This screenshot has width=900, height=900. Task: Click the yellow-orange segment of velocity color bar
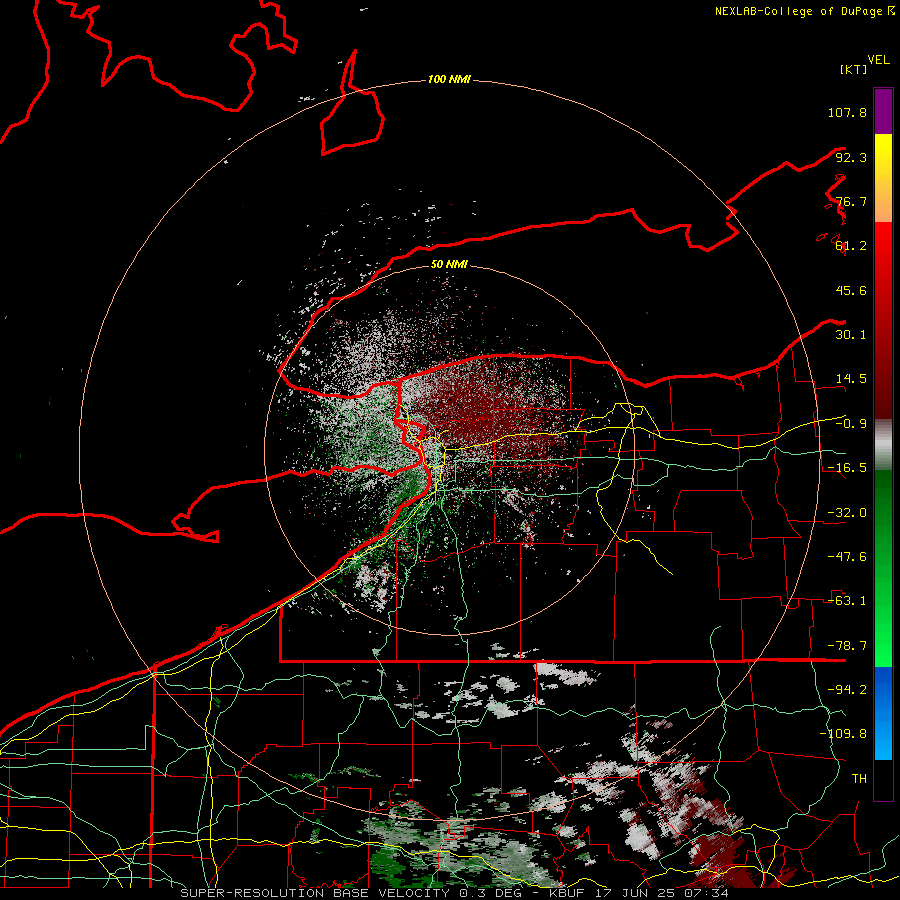[883, 178]
